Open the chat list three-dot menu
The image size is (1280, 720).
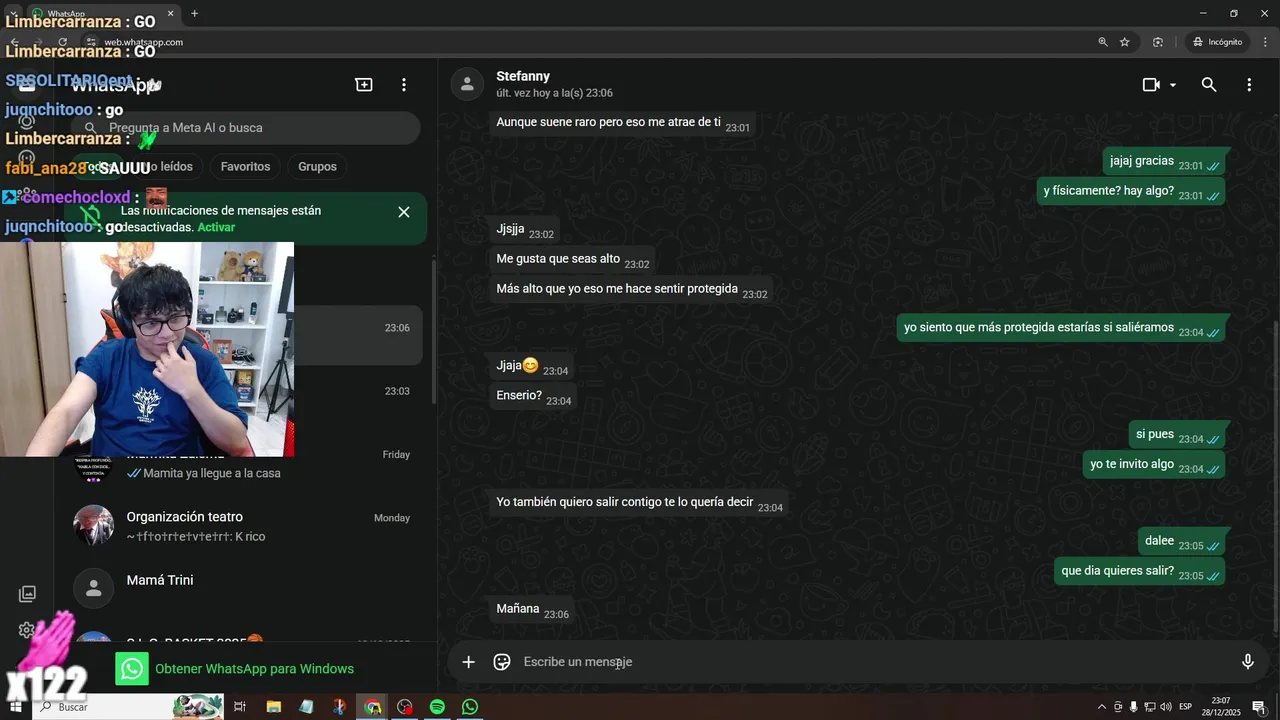[x=404, y=85]
